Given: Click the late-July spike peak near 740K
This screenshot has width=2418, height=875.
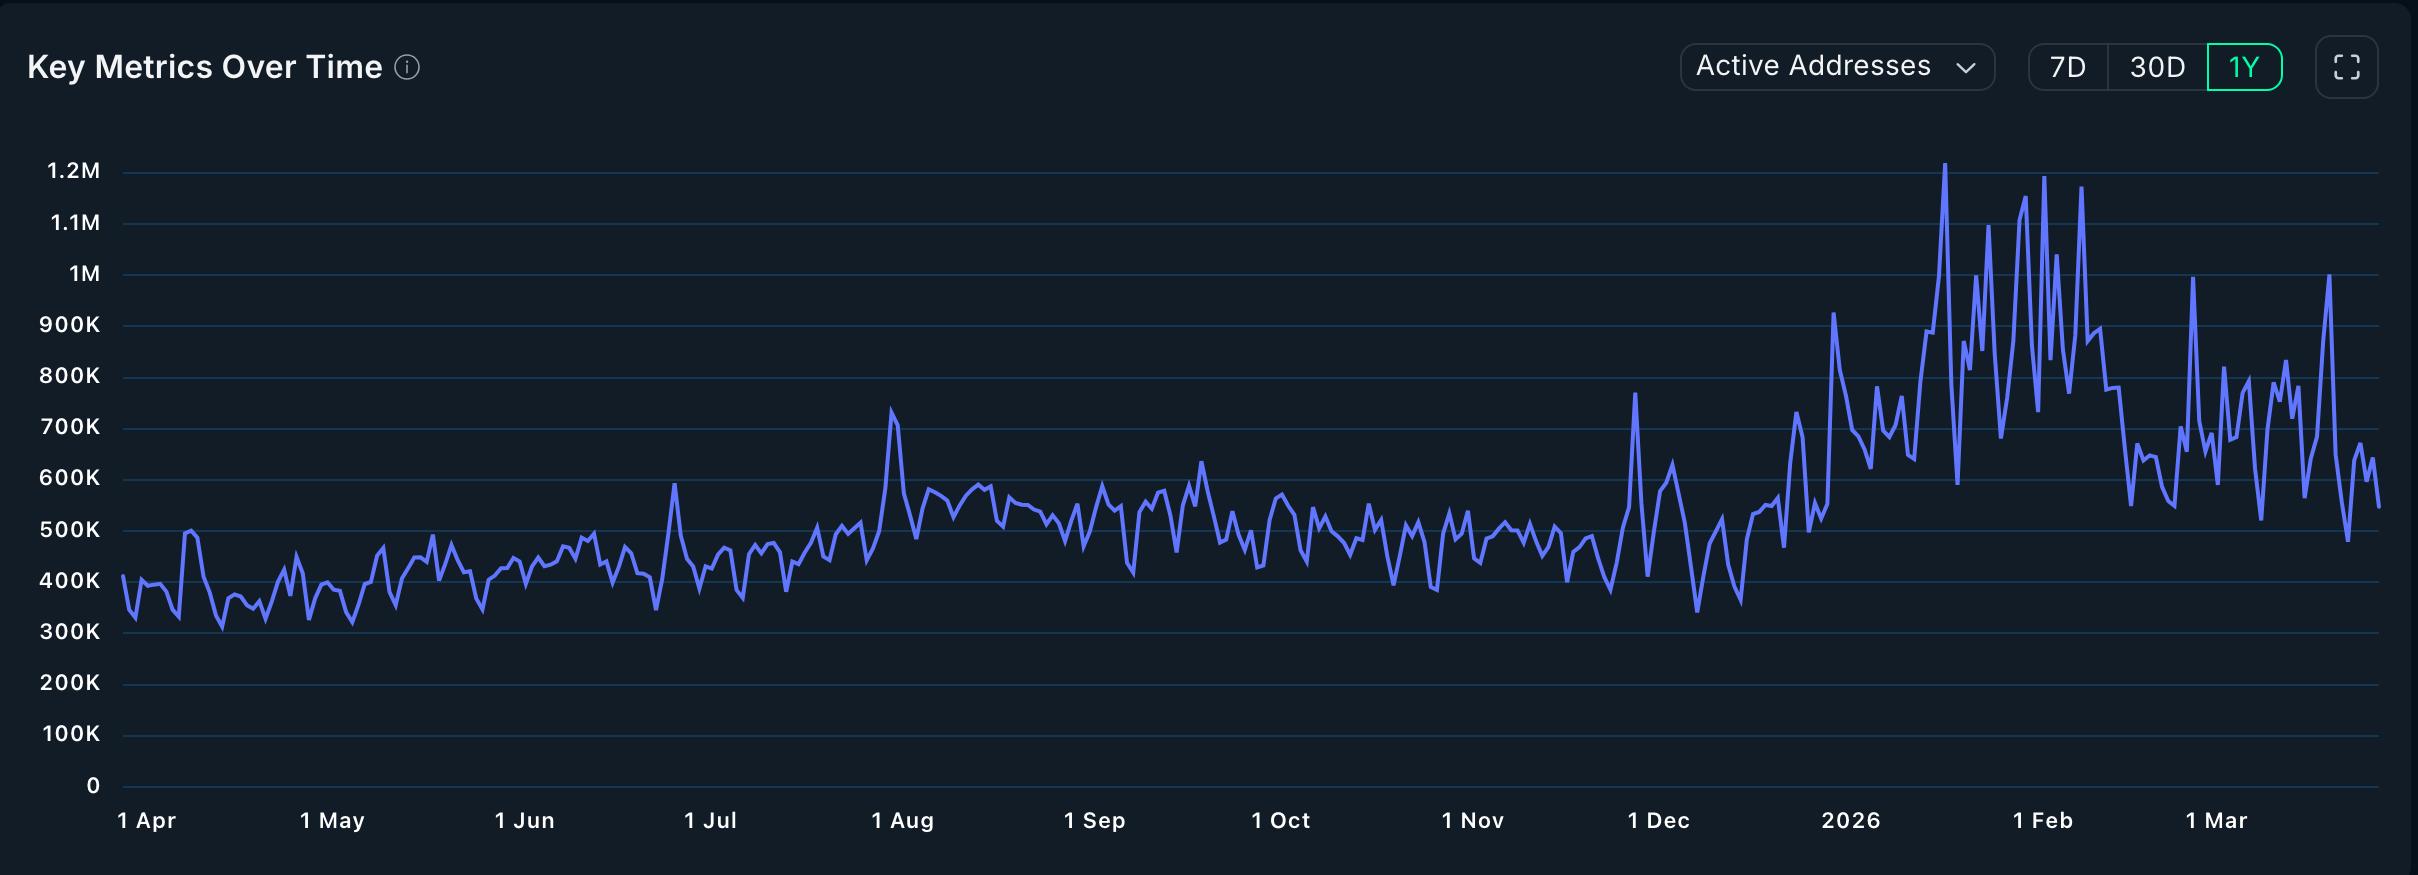Looking at the screenshot, I should click(x=891, y=410).
